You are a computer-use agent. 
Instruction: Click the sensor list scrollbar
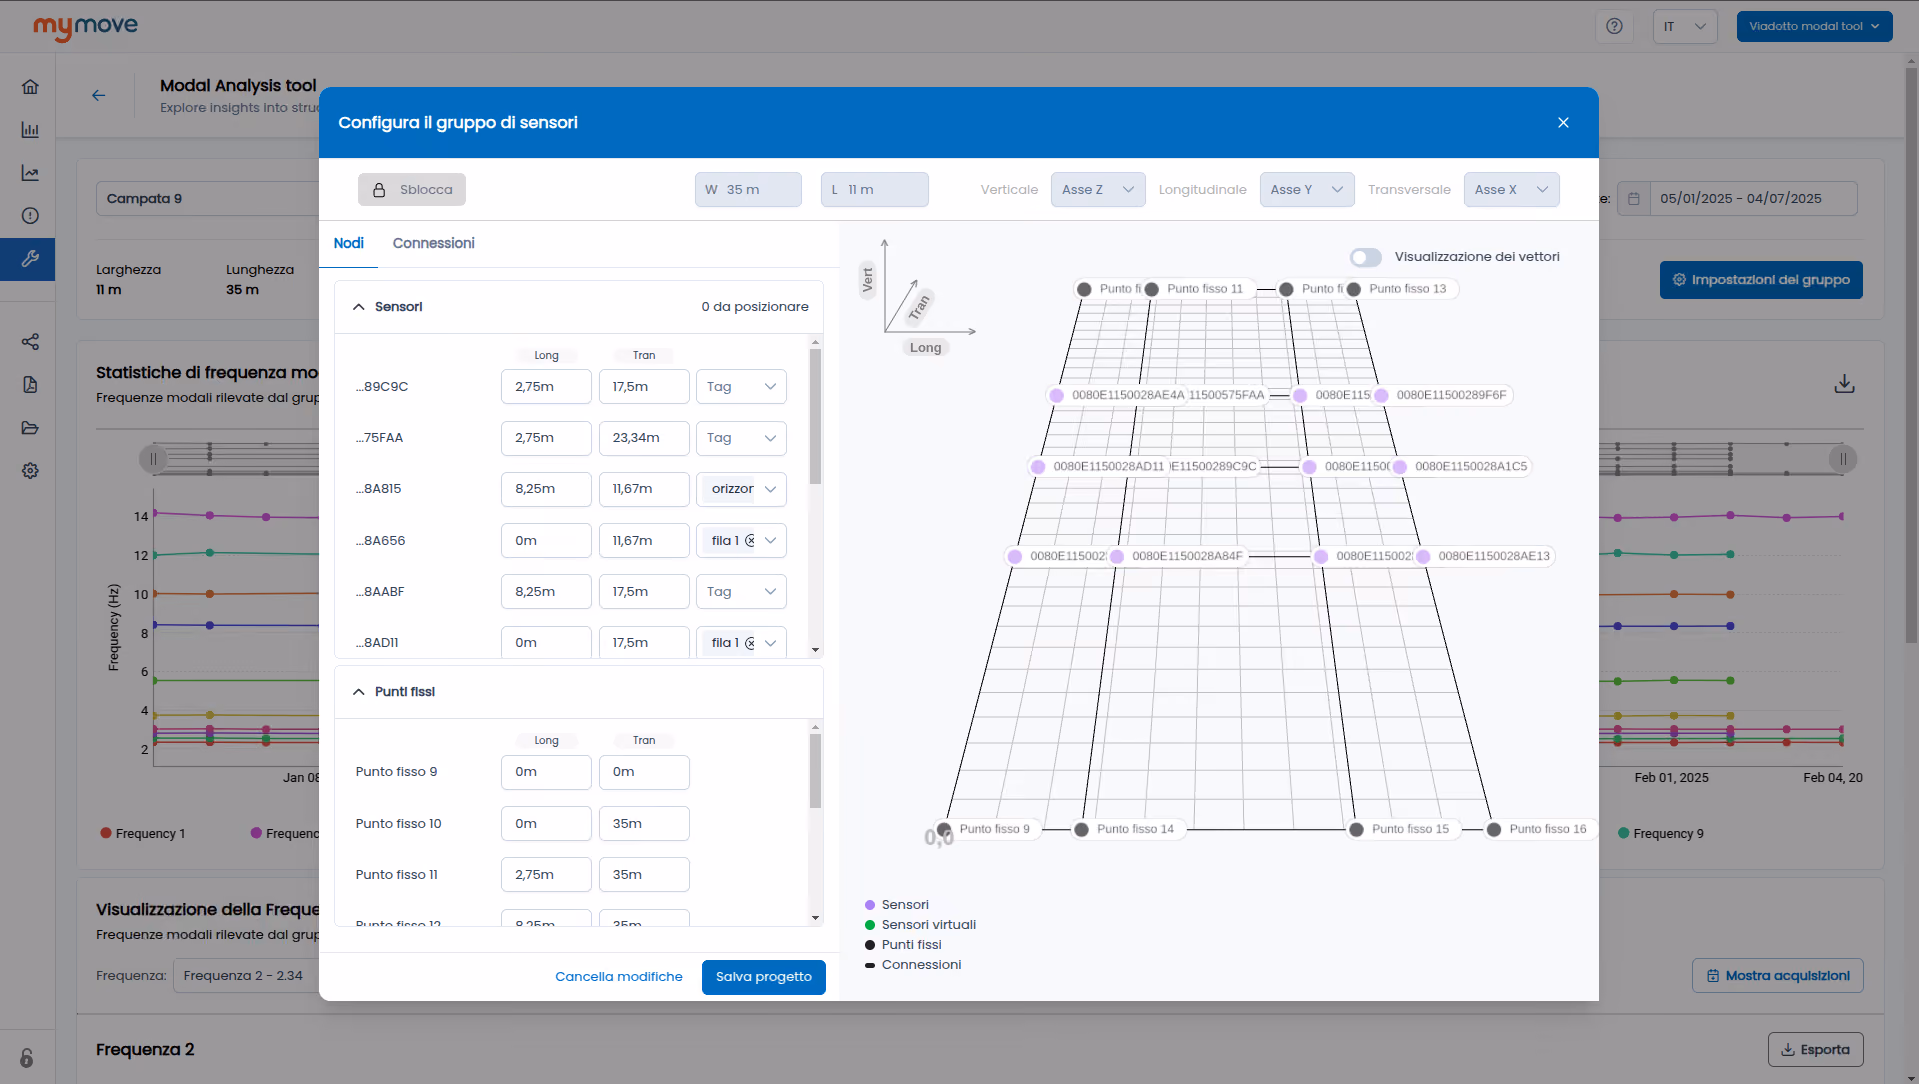[815, 417]
